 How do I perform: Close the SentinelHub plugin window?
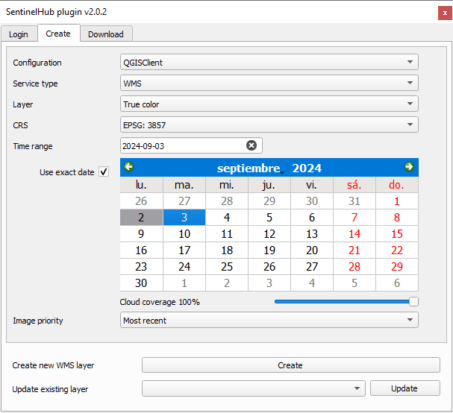[445, 13]
